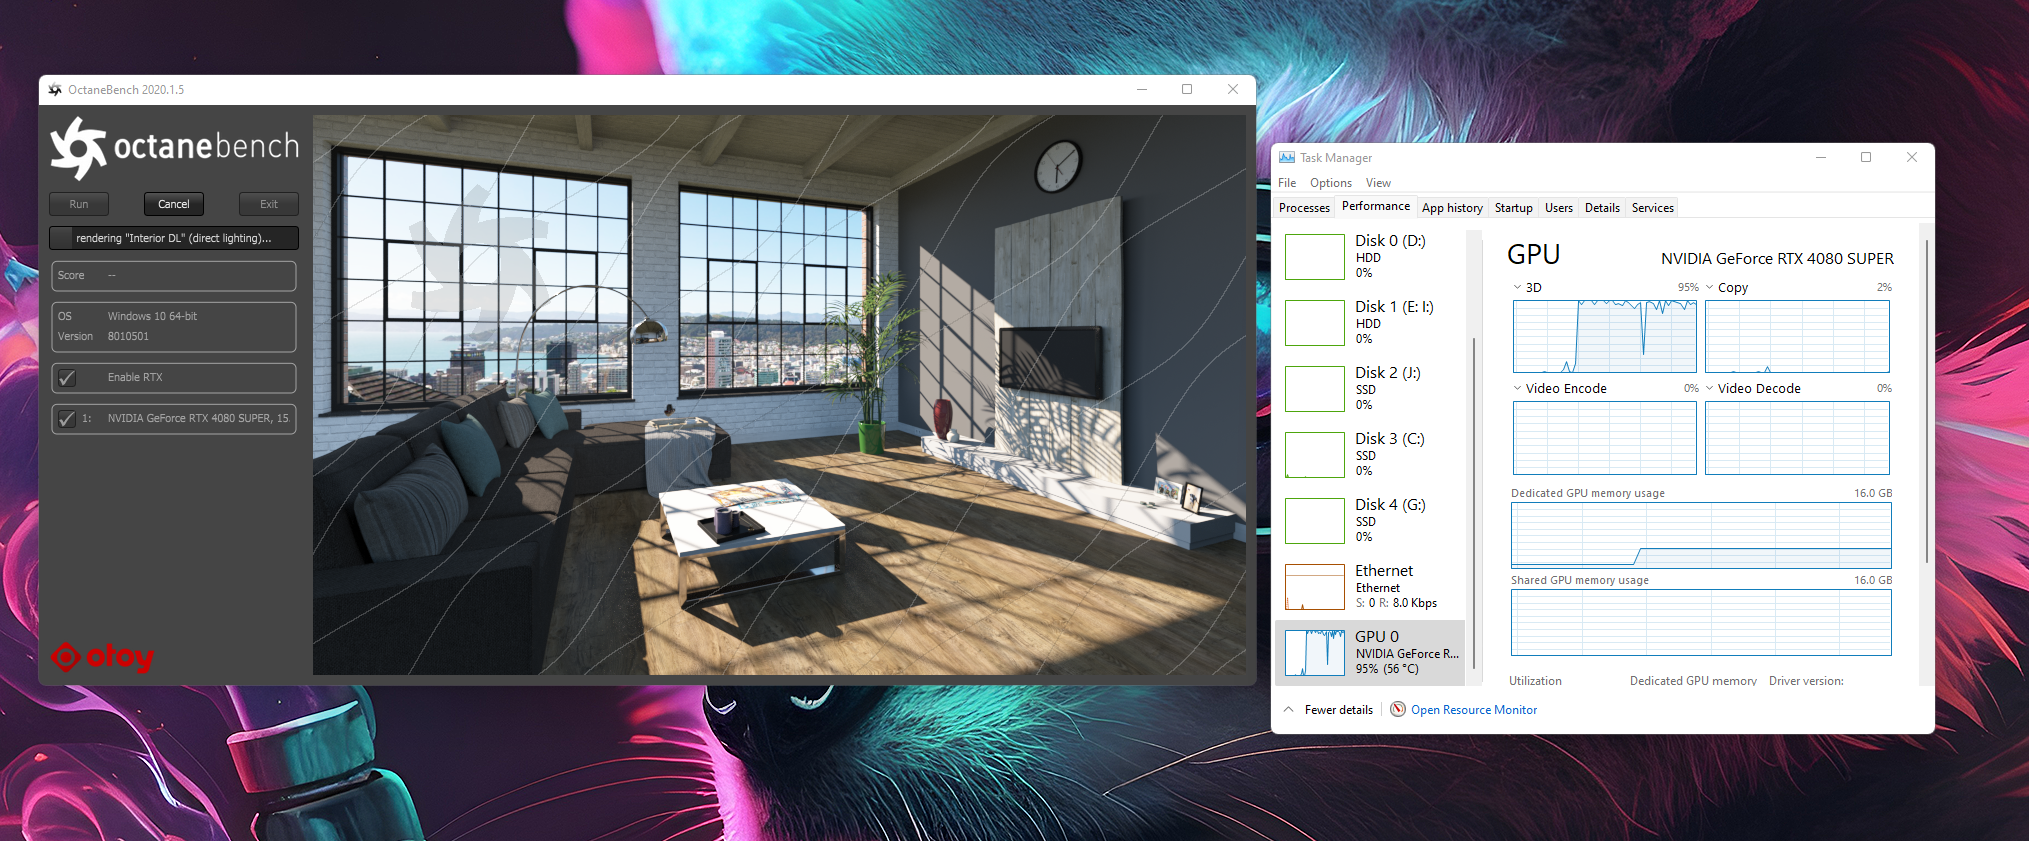Click the Task Manager title bar icon

pos(1287,158)
